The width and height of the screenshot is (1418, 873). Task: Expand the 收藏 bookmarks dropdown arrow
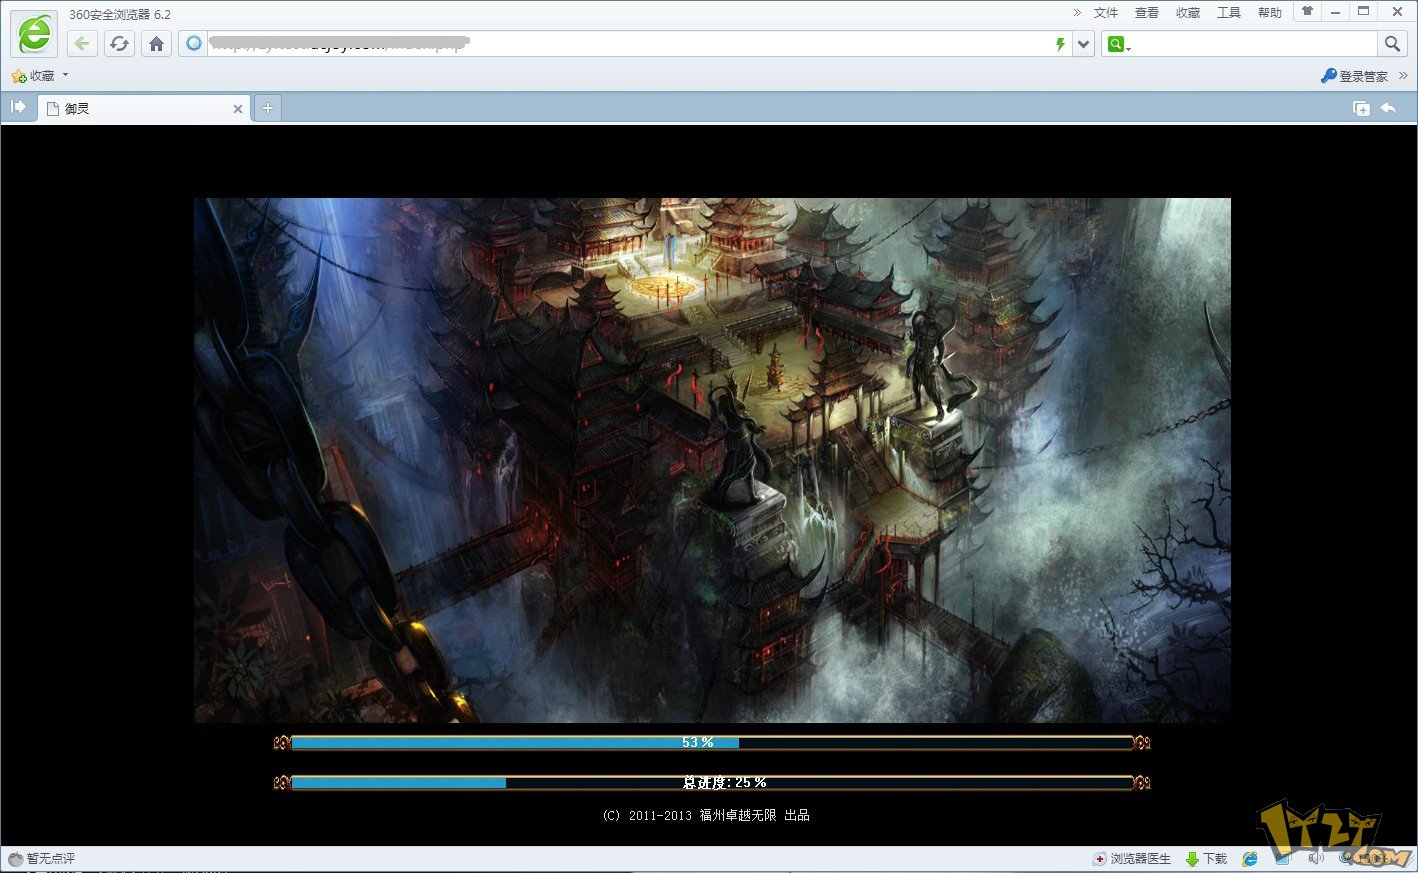[x=66, y=75]
